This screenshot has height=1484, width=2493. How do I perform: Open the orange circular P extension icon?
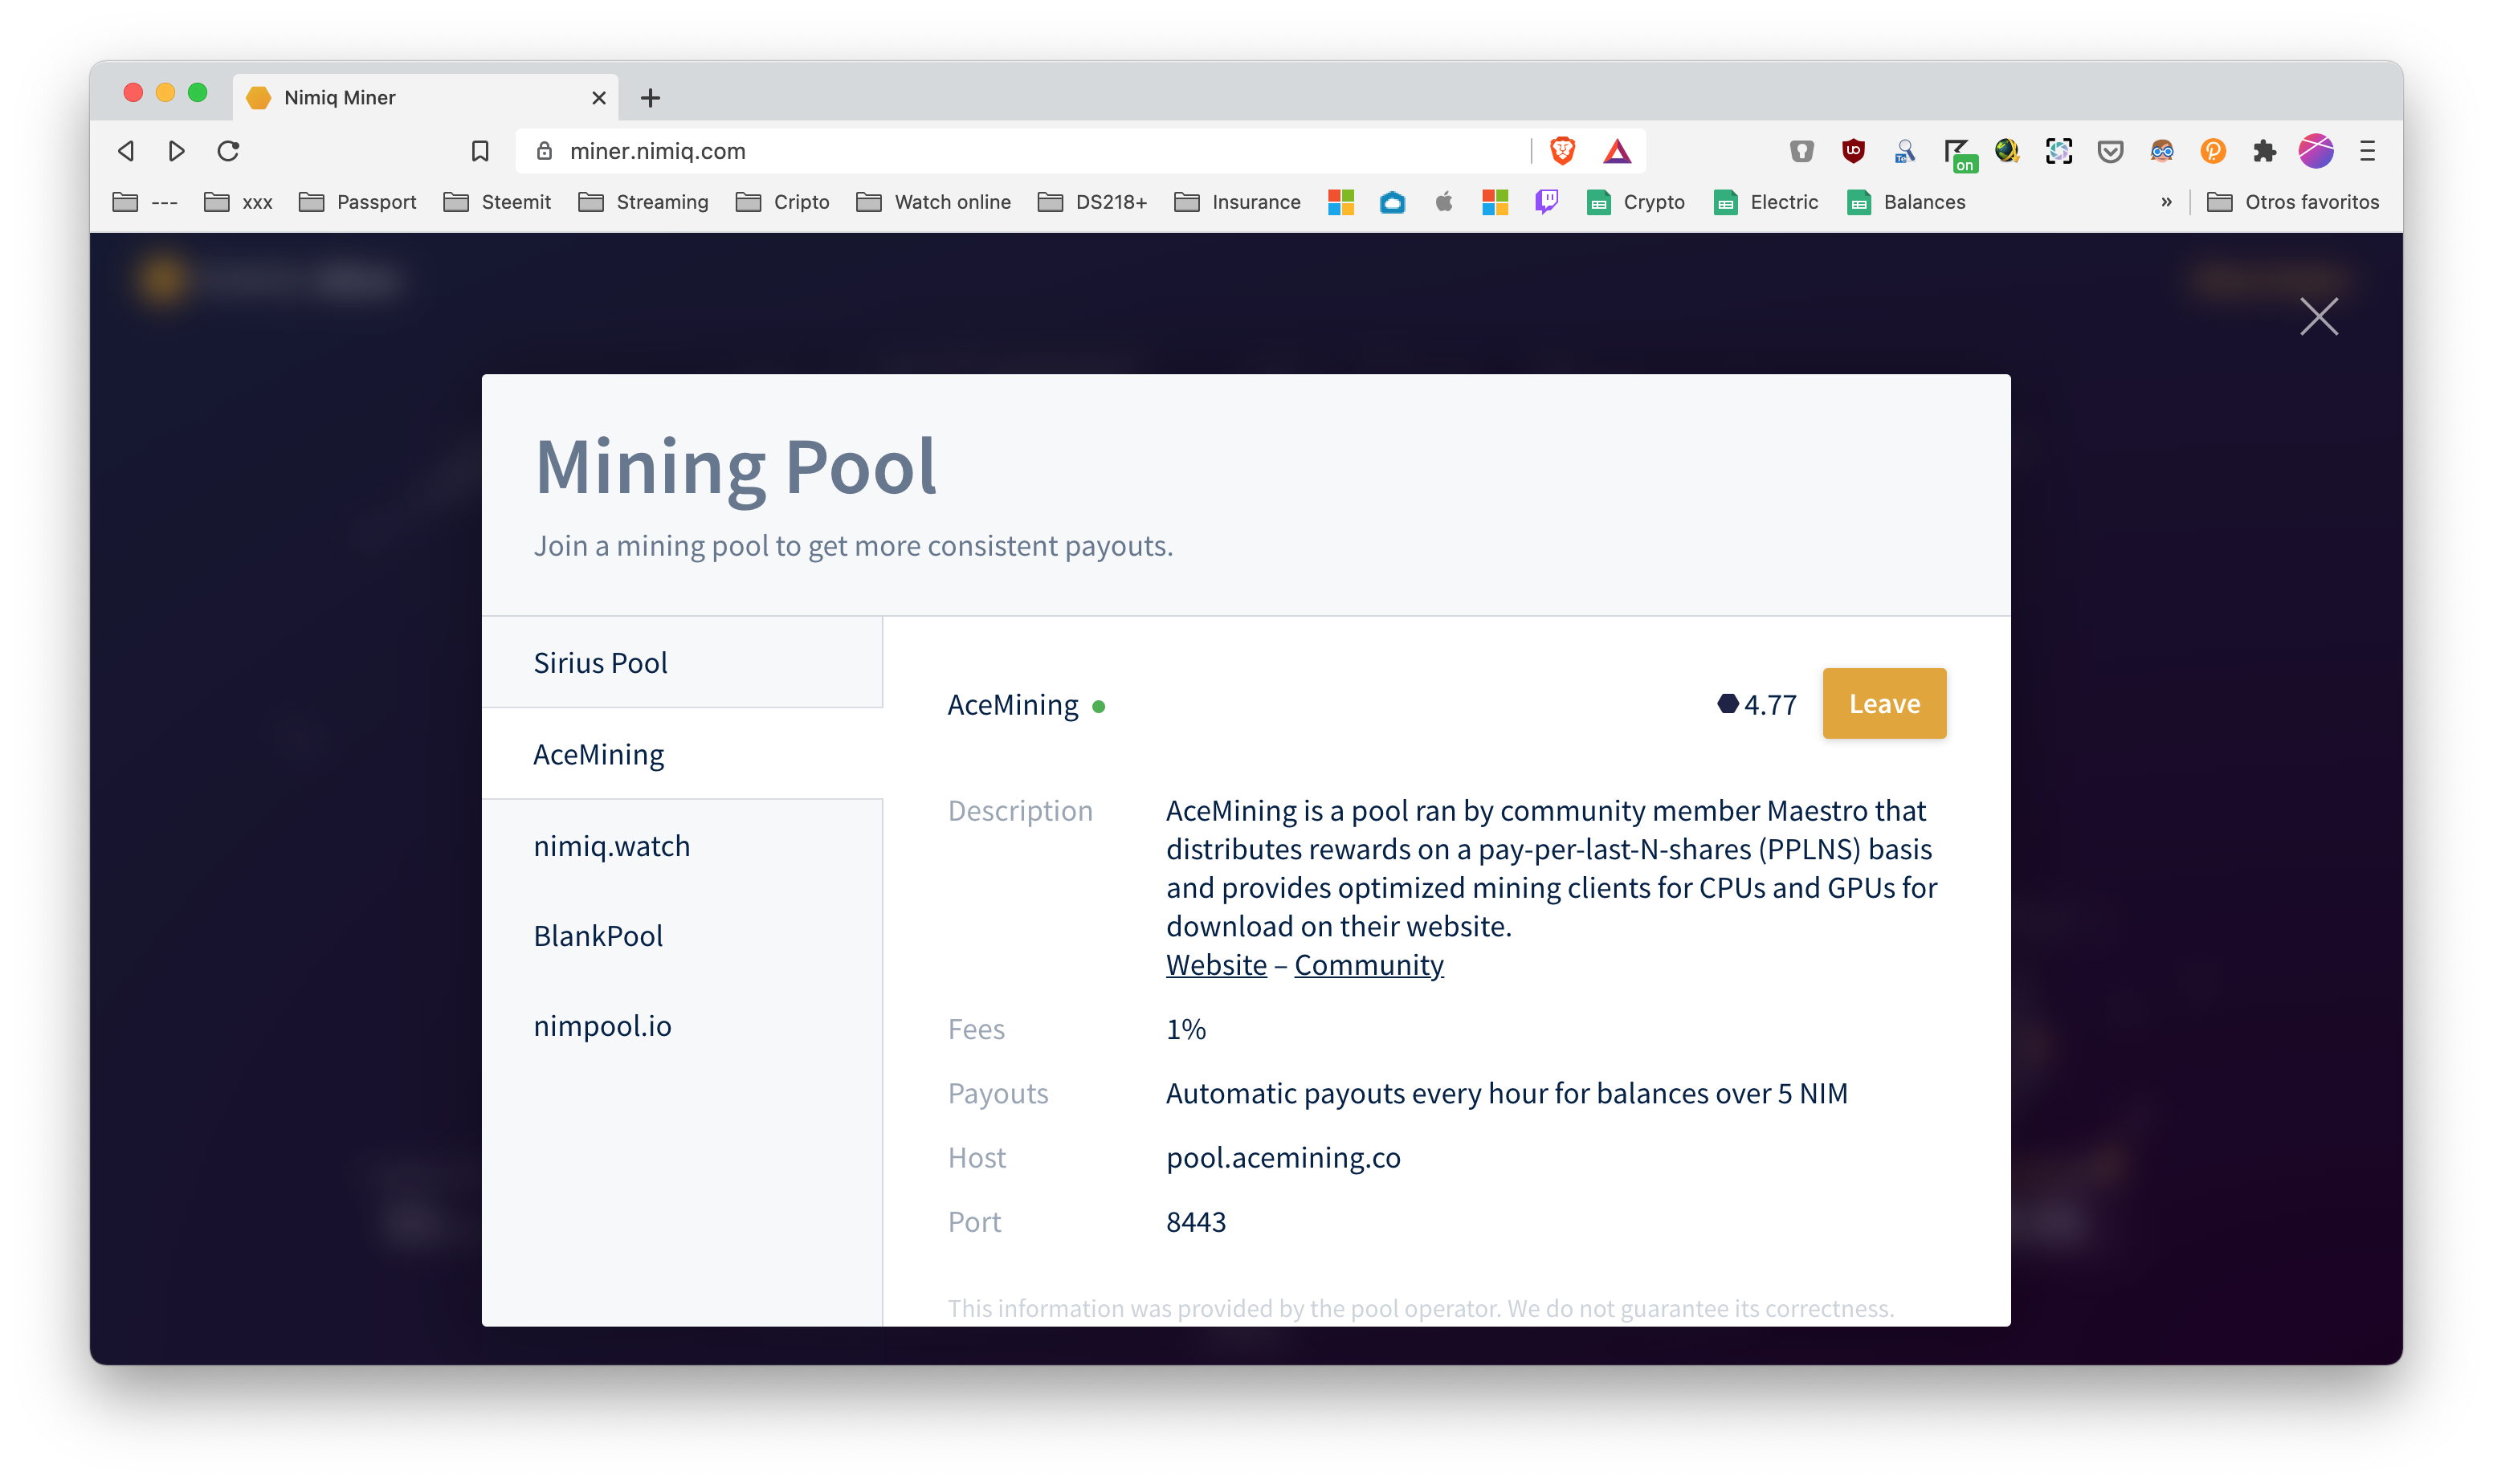tap(2213, 151)
